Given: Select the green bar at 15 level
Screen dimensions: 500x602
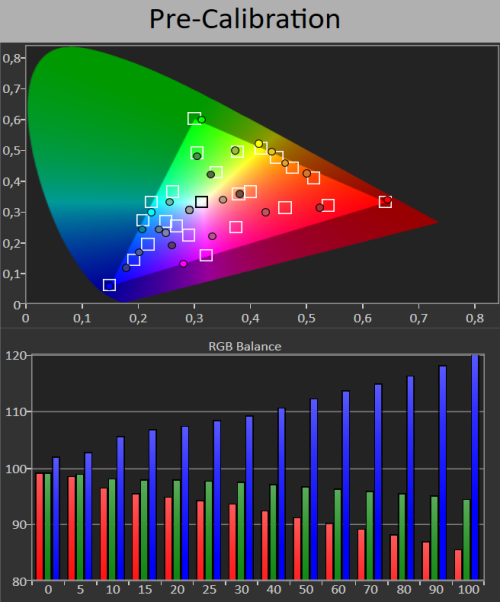Looking at the screenshot, I should click(x=144, y=529).
